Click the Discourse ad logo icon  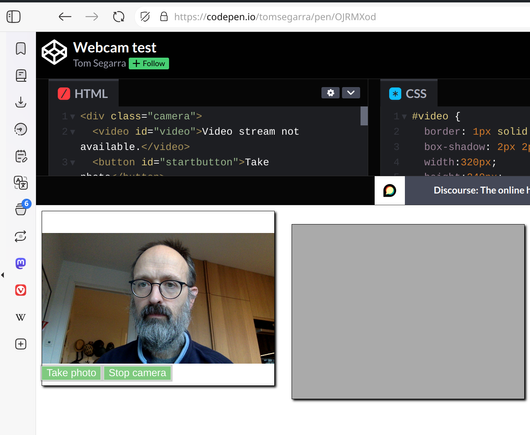[x=390, y=190]
